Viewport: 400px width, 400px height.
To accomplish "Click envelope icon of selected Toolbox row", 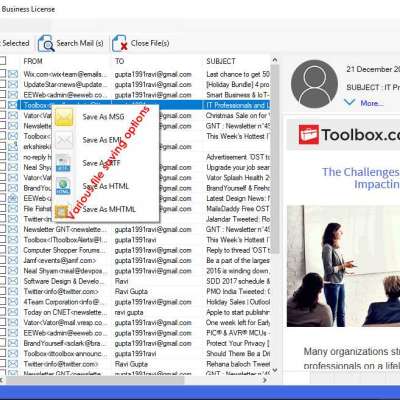I will (13, 105).
